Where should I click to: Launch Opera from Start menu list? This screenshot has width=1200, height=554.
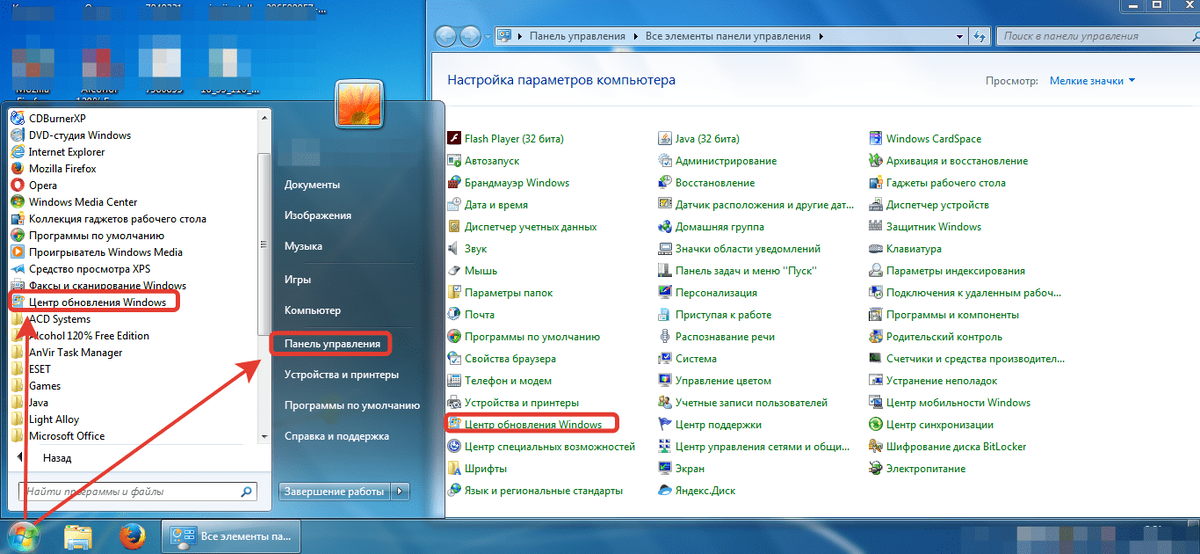pyautogui.click(x=34, y=185)
